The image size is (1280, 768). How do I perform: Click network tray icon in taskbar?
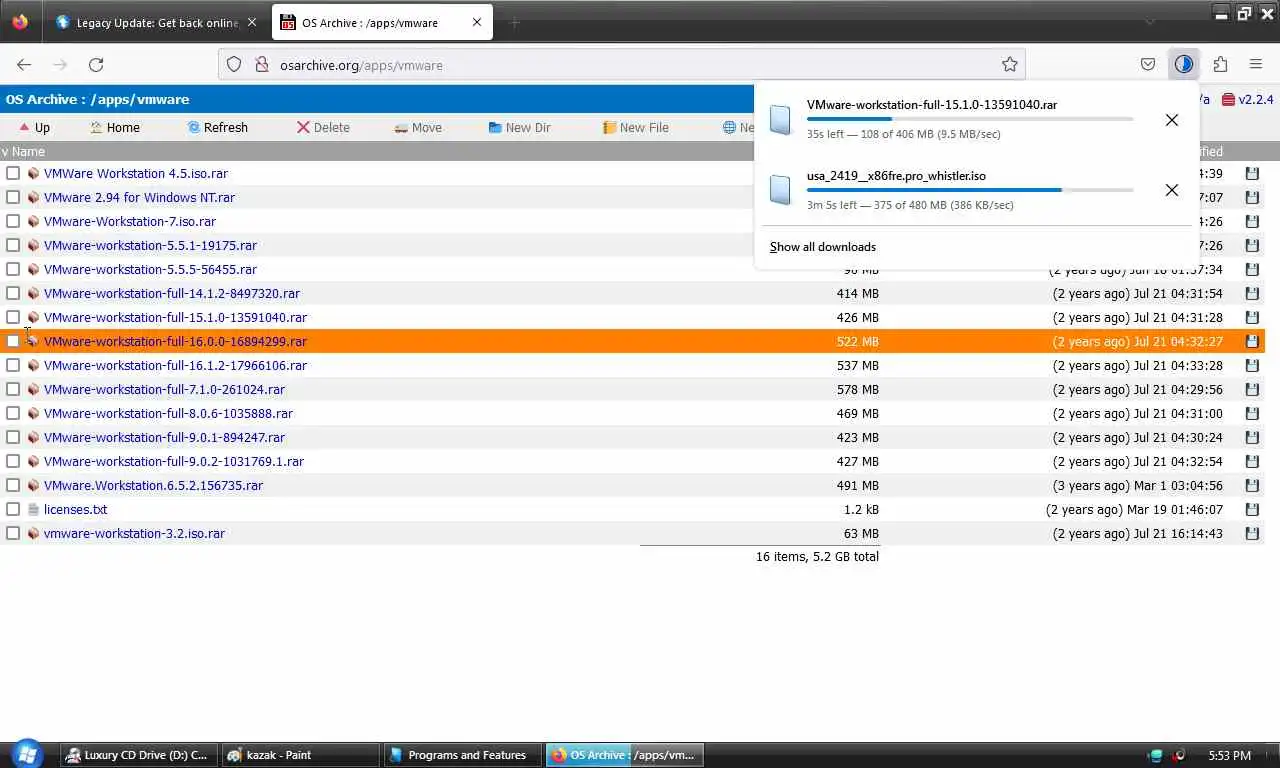coord(1156,755)
